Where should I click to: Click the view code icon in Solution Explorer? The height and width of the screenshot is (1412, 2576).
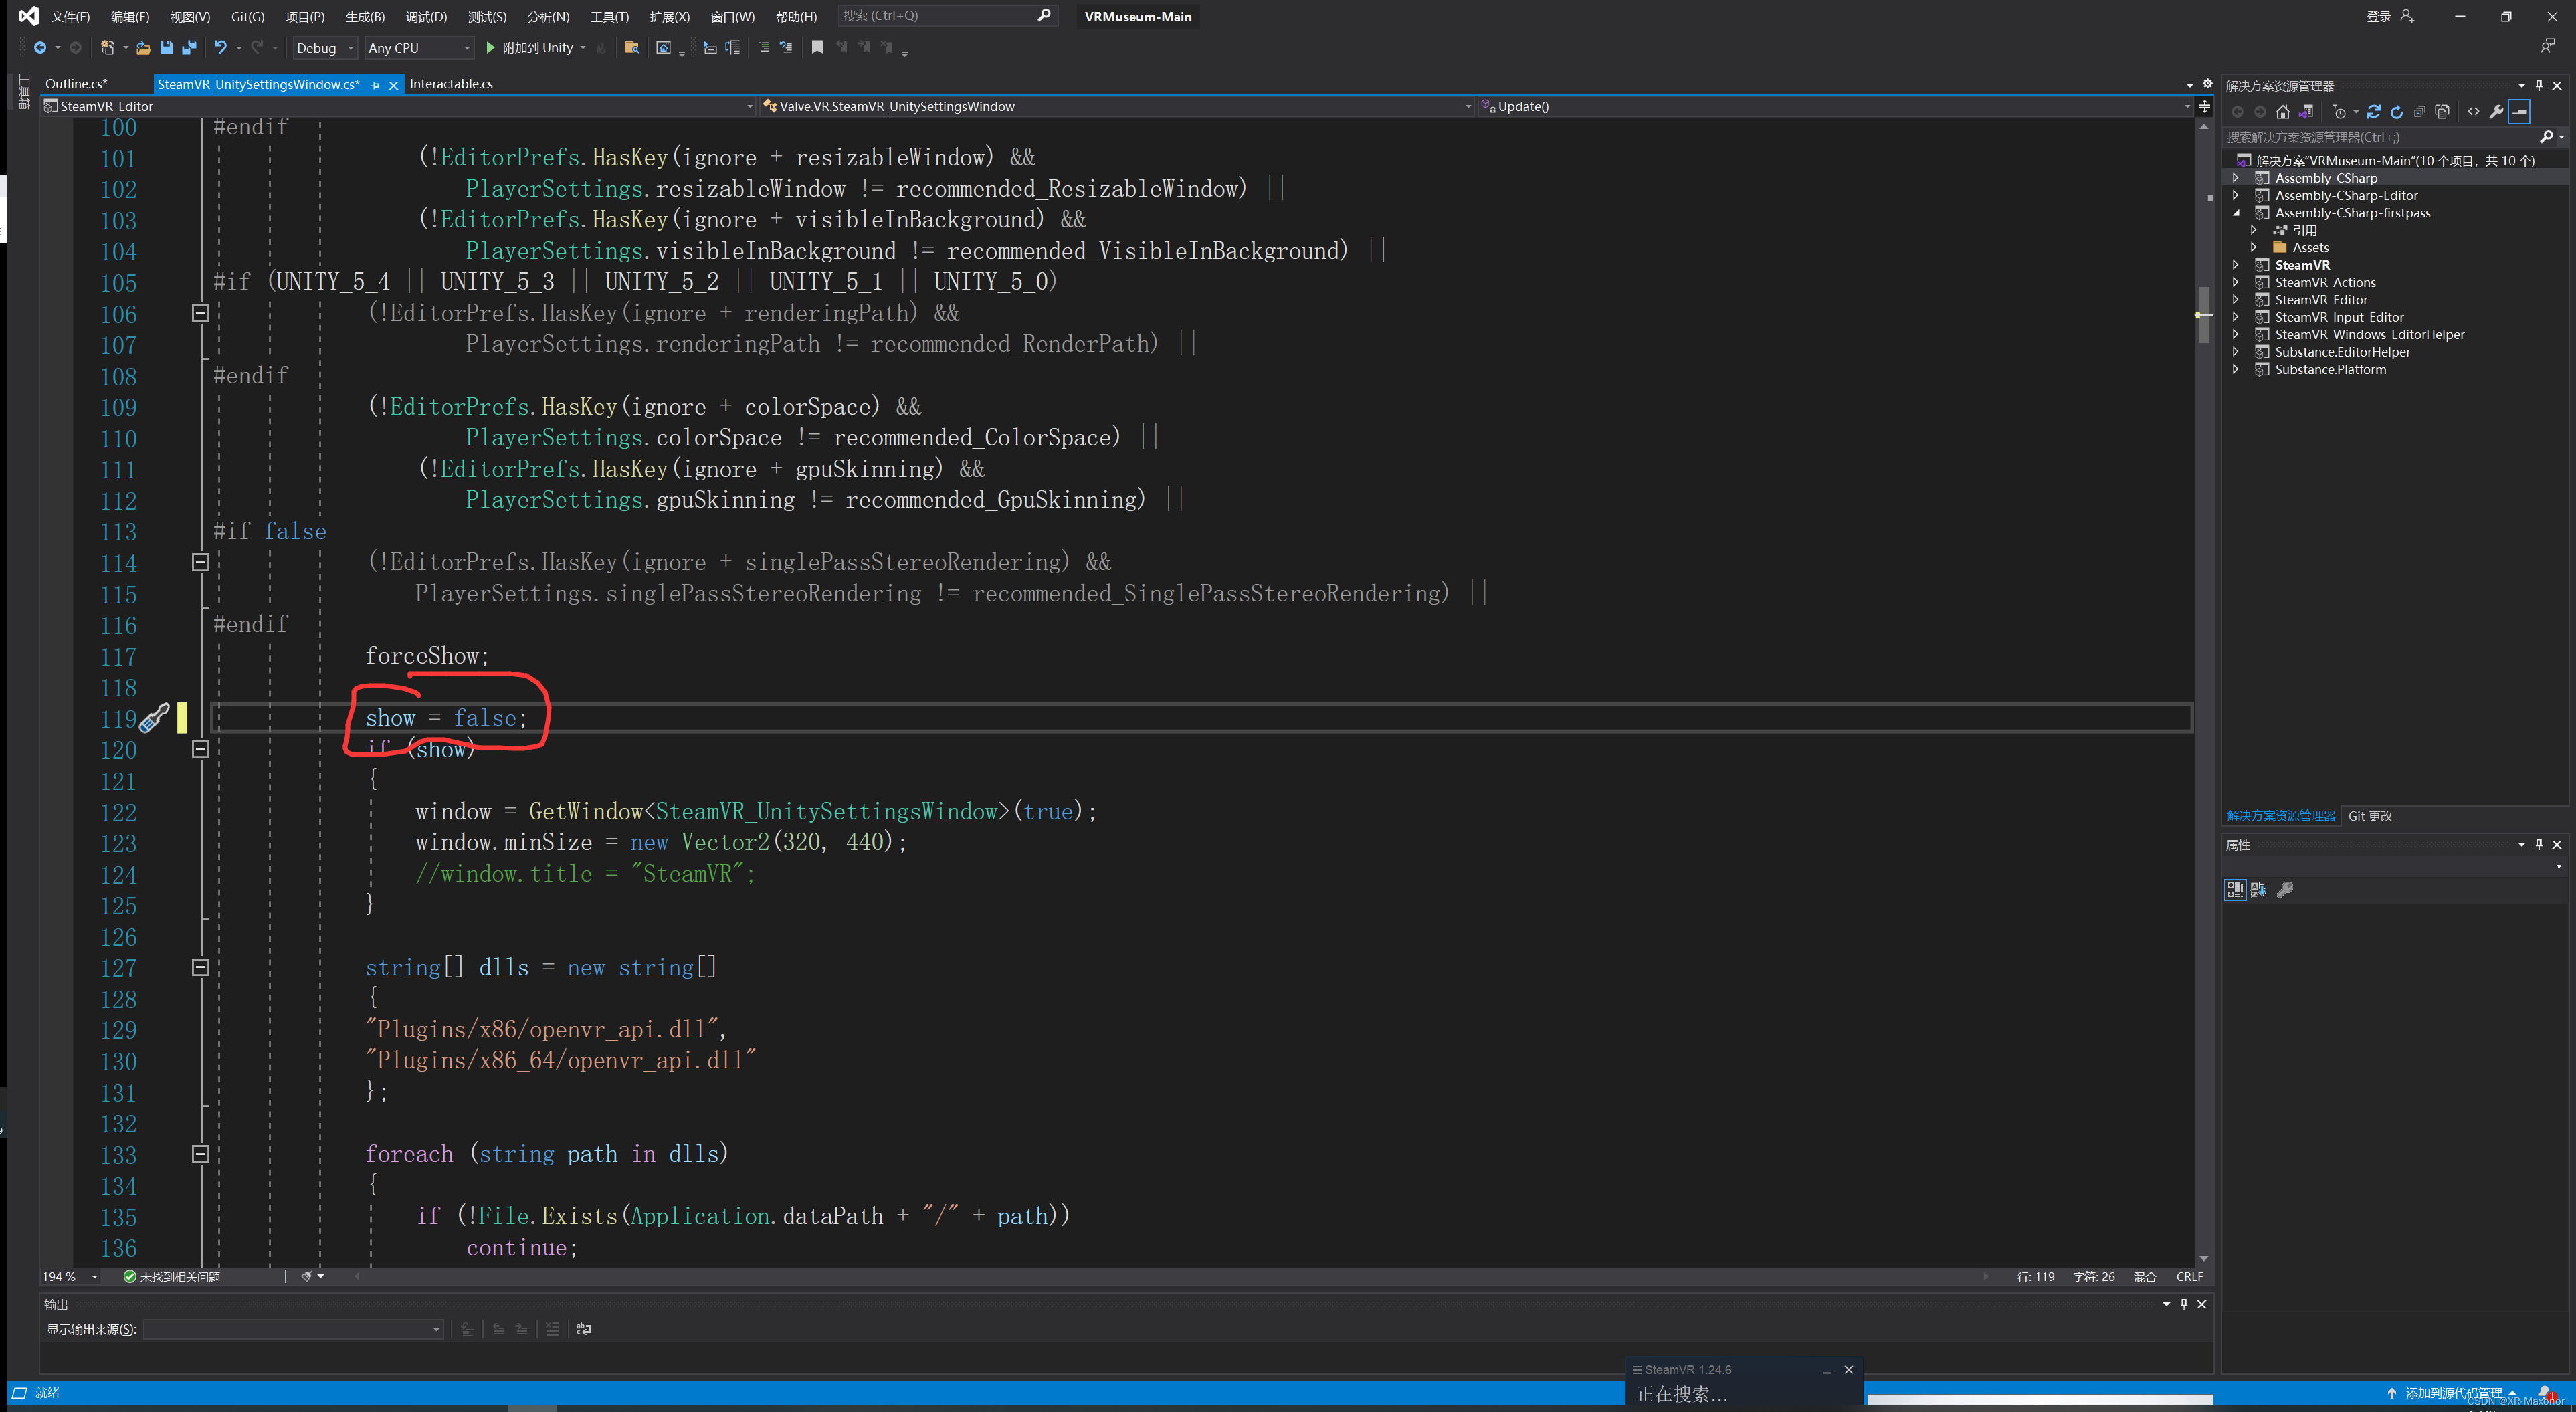[x=2473, y=112]
